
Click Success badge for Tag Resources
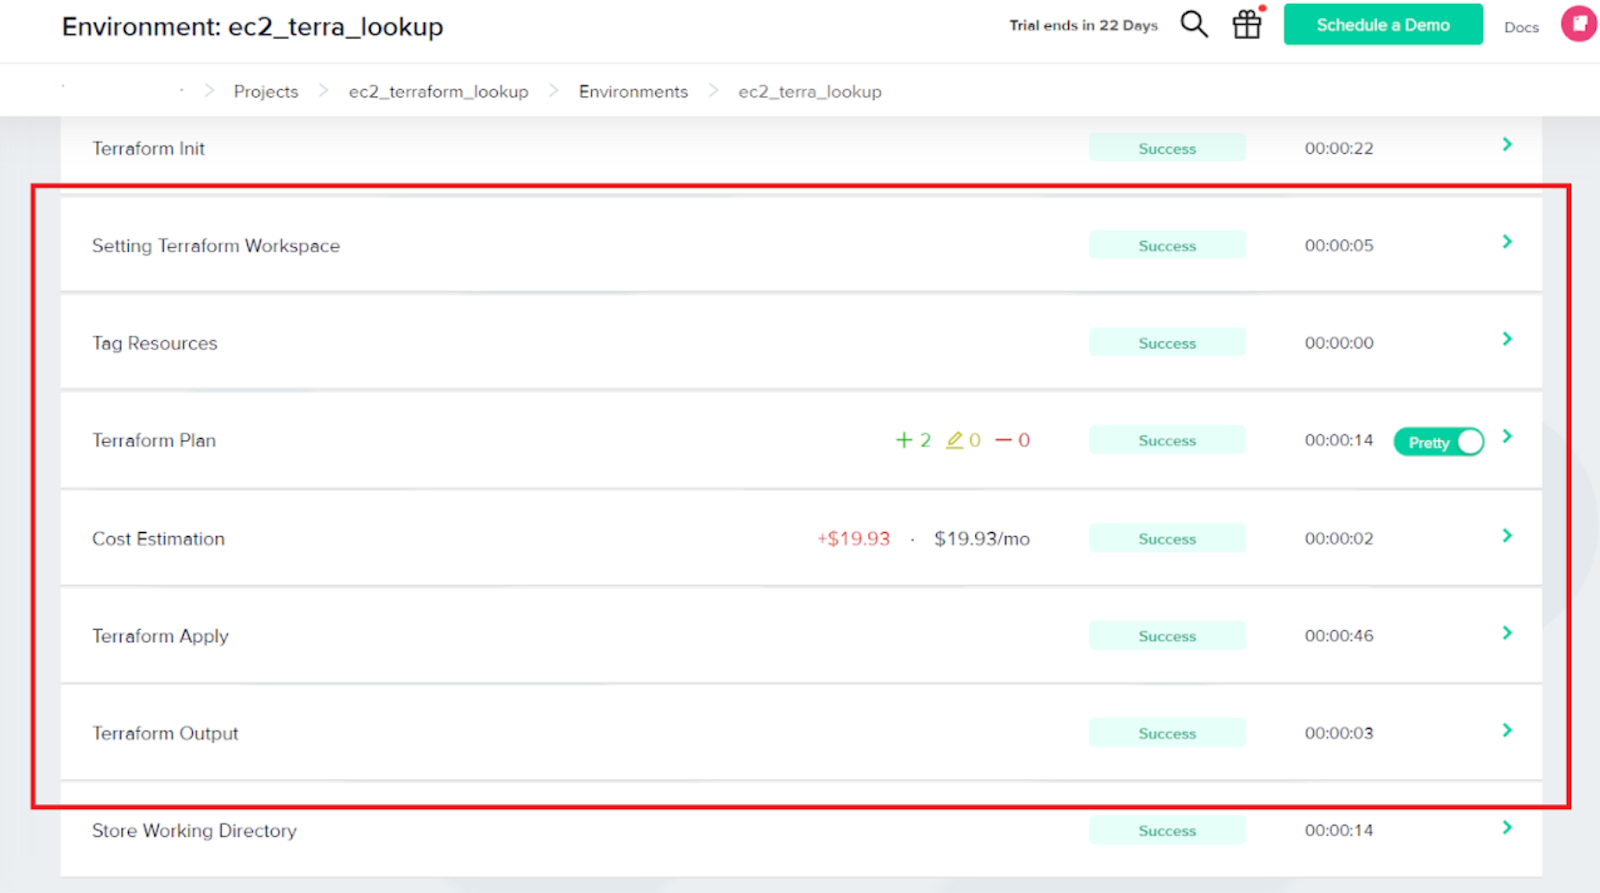click(1167, 342)
